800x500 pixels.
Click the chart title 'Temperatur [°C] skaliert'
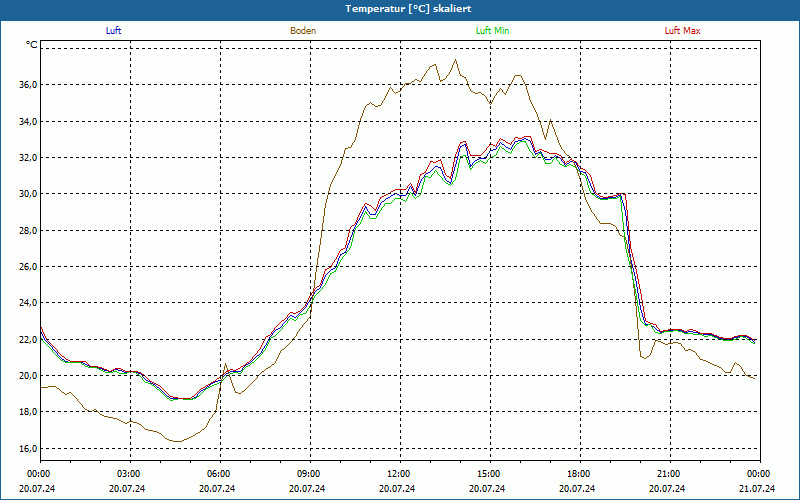point(408,9)
